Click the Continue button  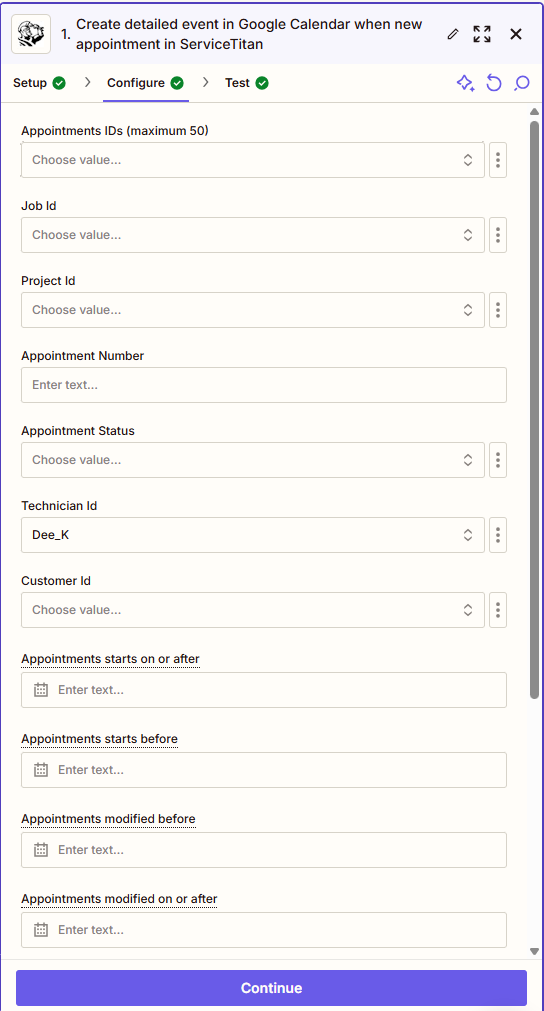pyautogui.click(x=271, y=988)
